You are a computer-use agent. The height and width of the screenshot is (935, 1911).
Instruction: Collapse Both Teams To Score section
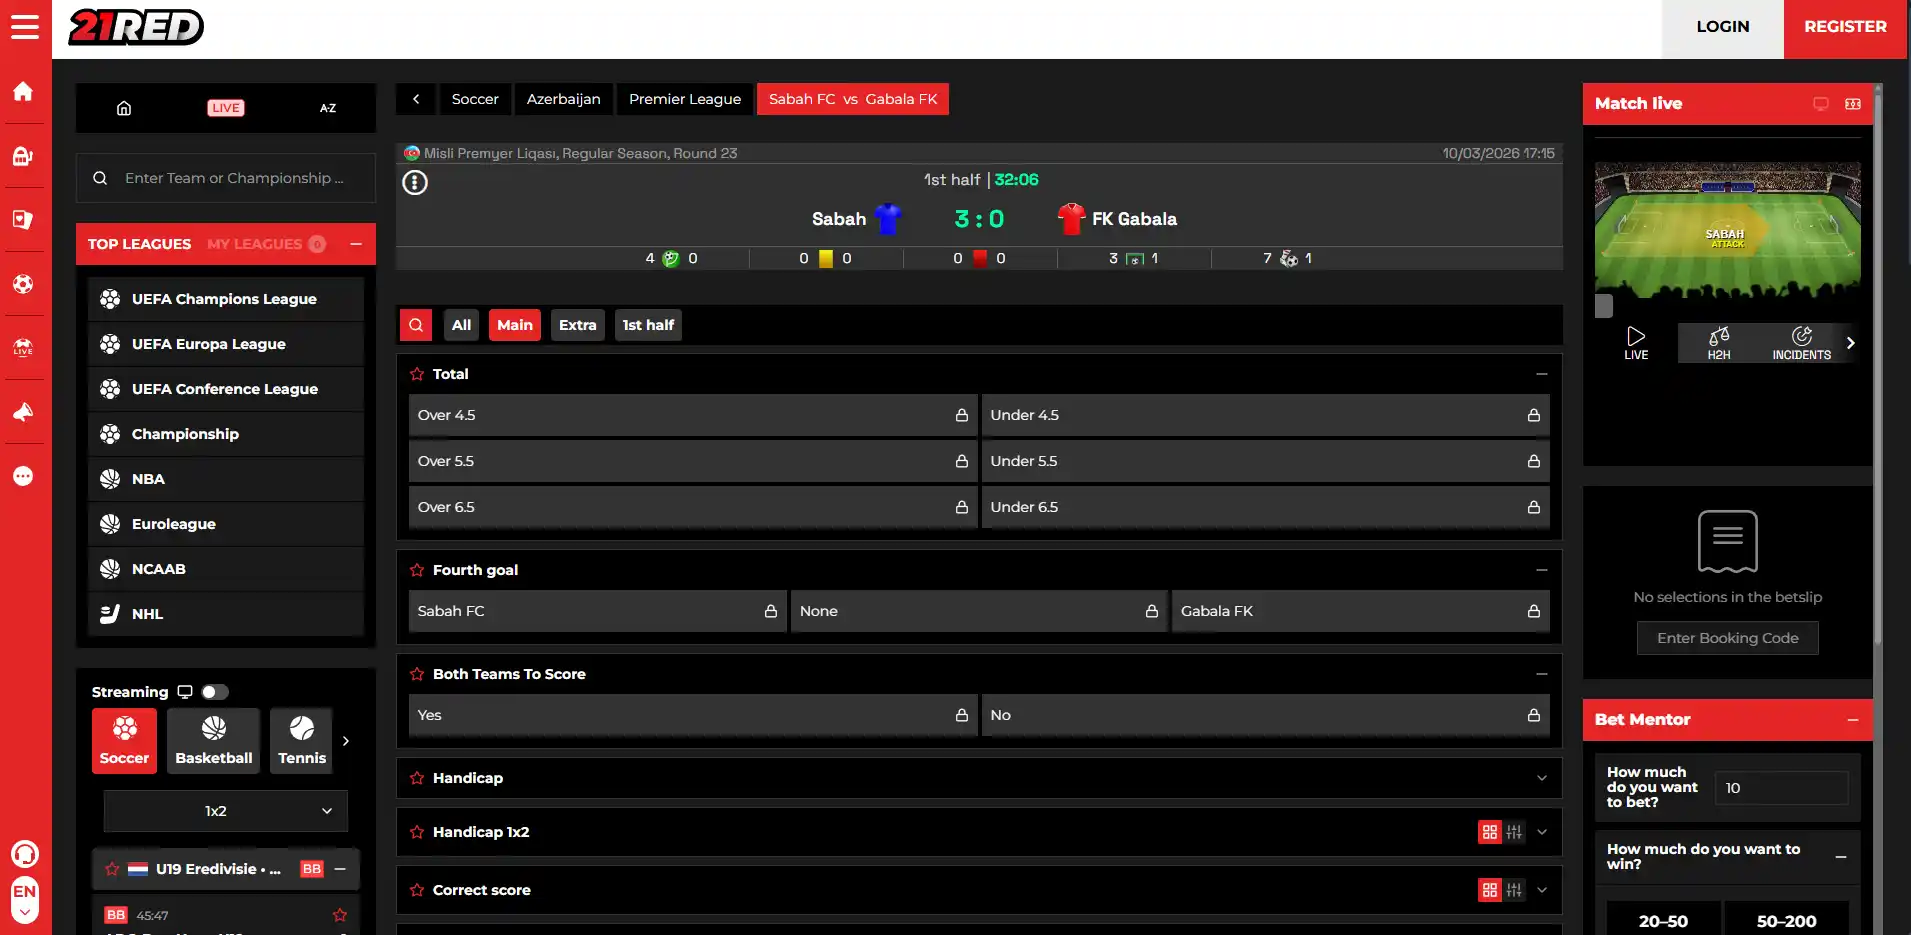pyautogui.click(x=1542, y=674)
